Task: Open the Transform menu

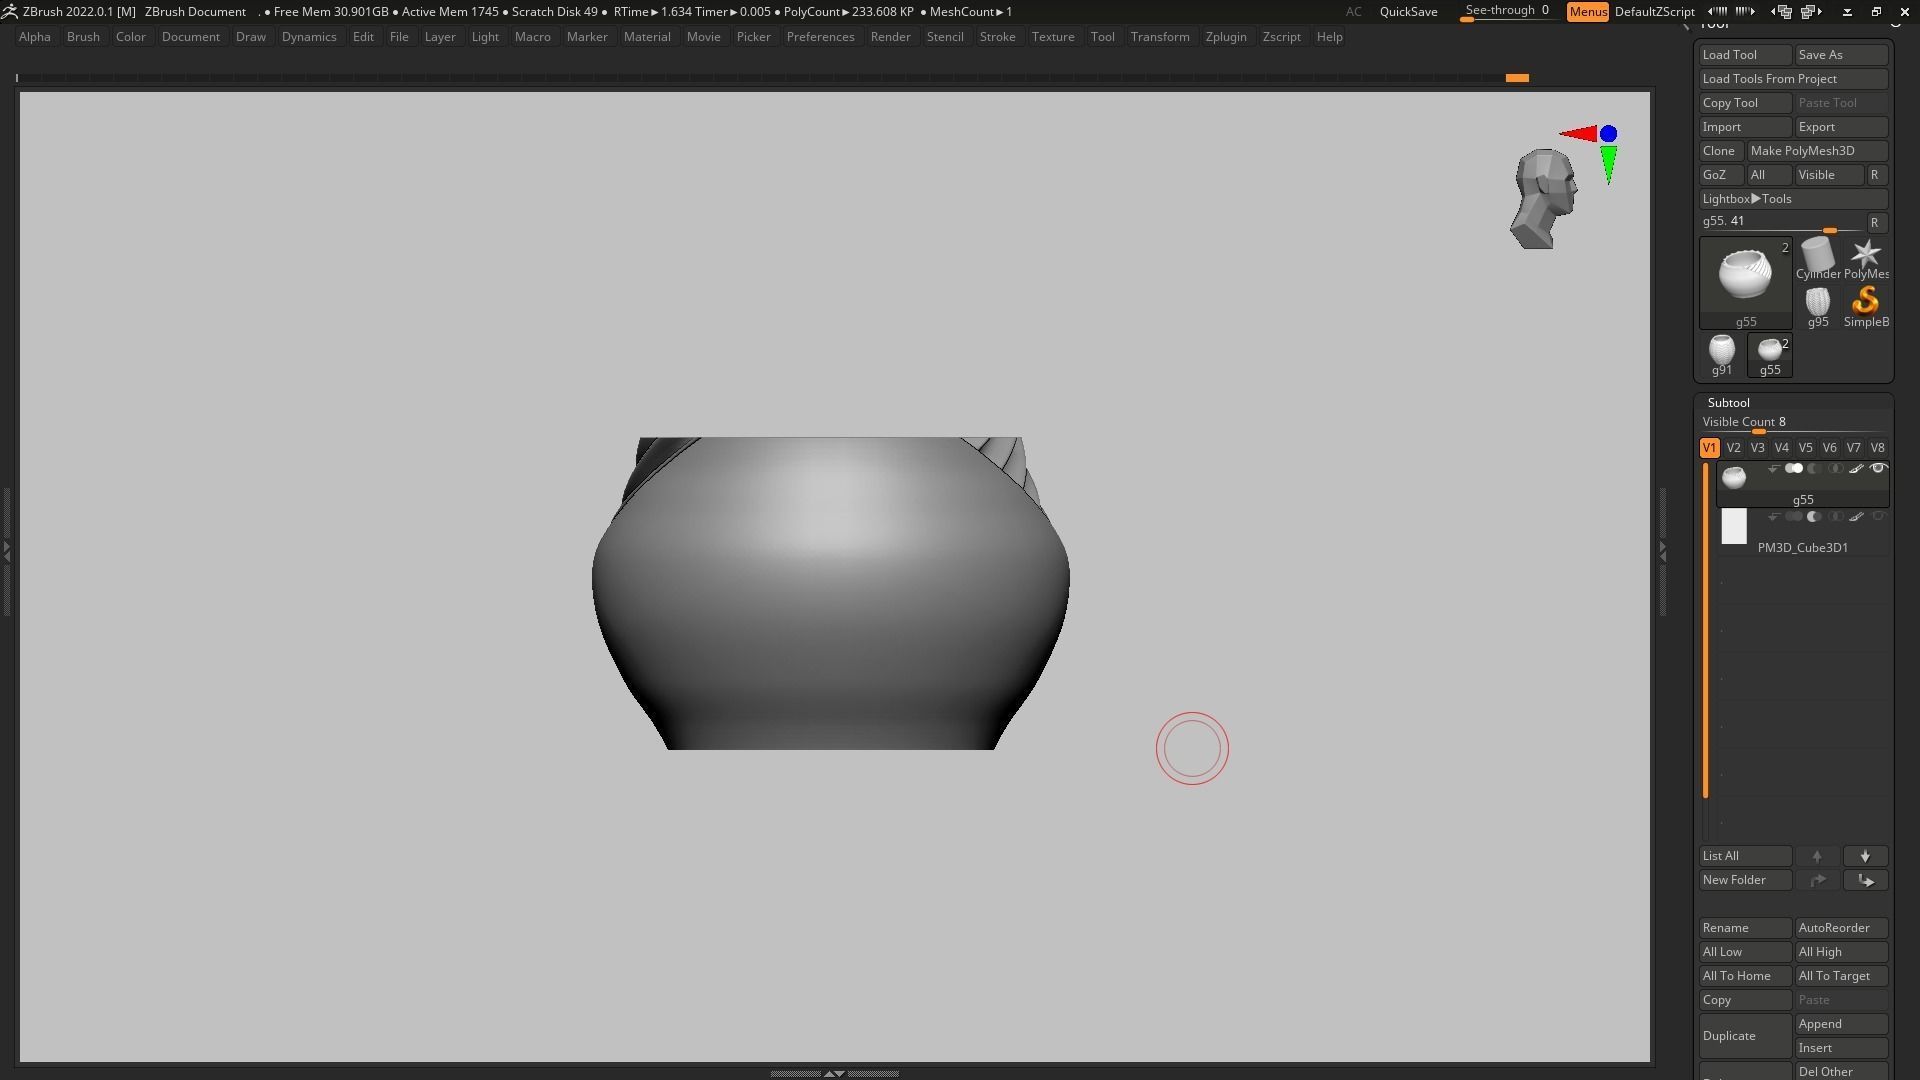Action: point(1159,37)
